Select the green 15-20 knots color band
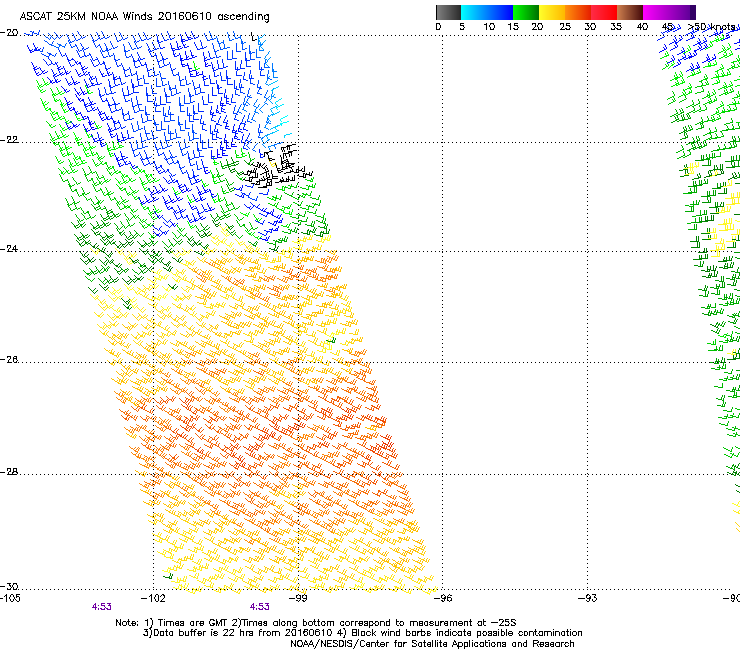Screen dimensions: 740x650 (526, 12)
